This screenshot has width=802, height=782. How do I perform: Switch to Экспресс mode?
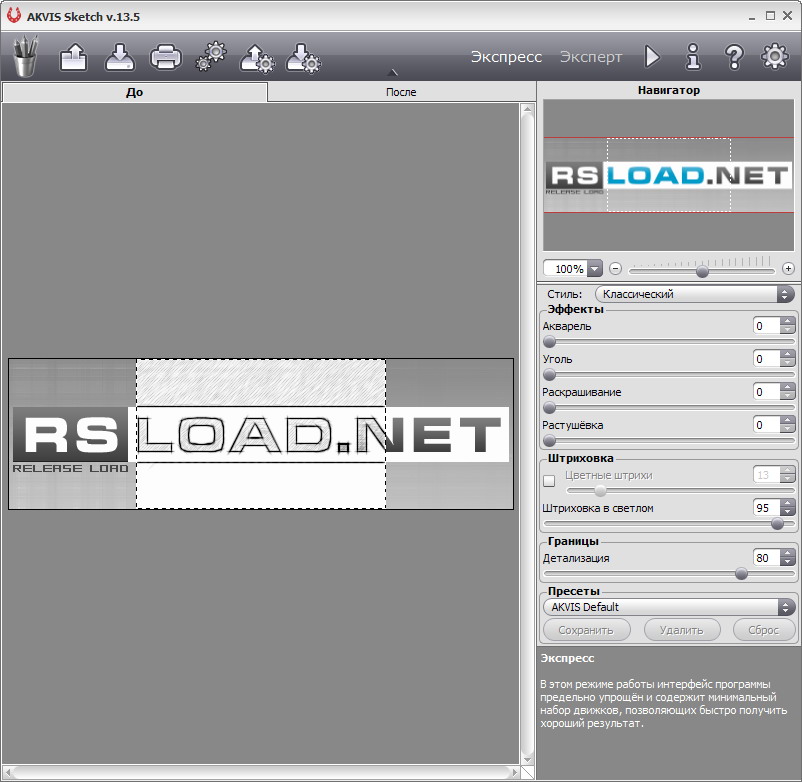coord(506,56)
